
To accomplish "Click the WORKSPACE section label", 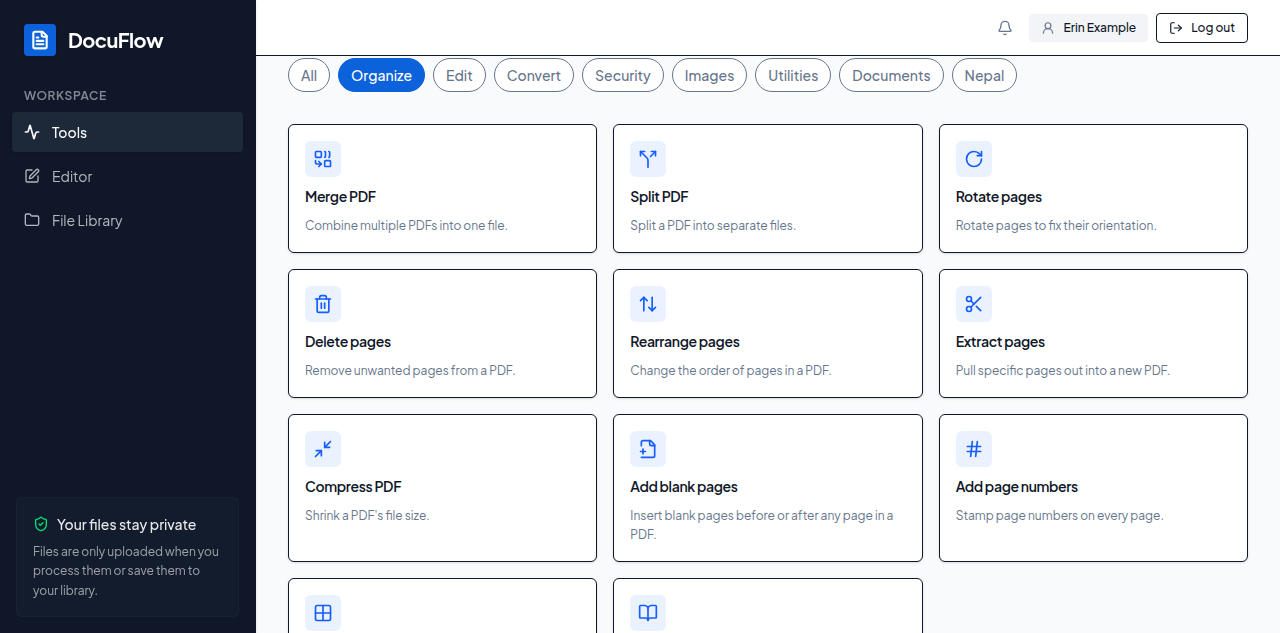I will pyautogui.click(x=65, y=96).
